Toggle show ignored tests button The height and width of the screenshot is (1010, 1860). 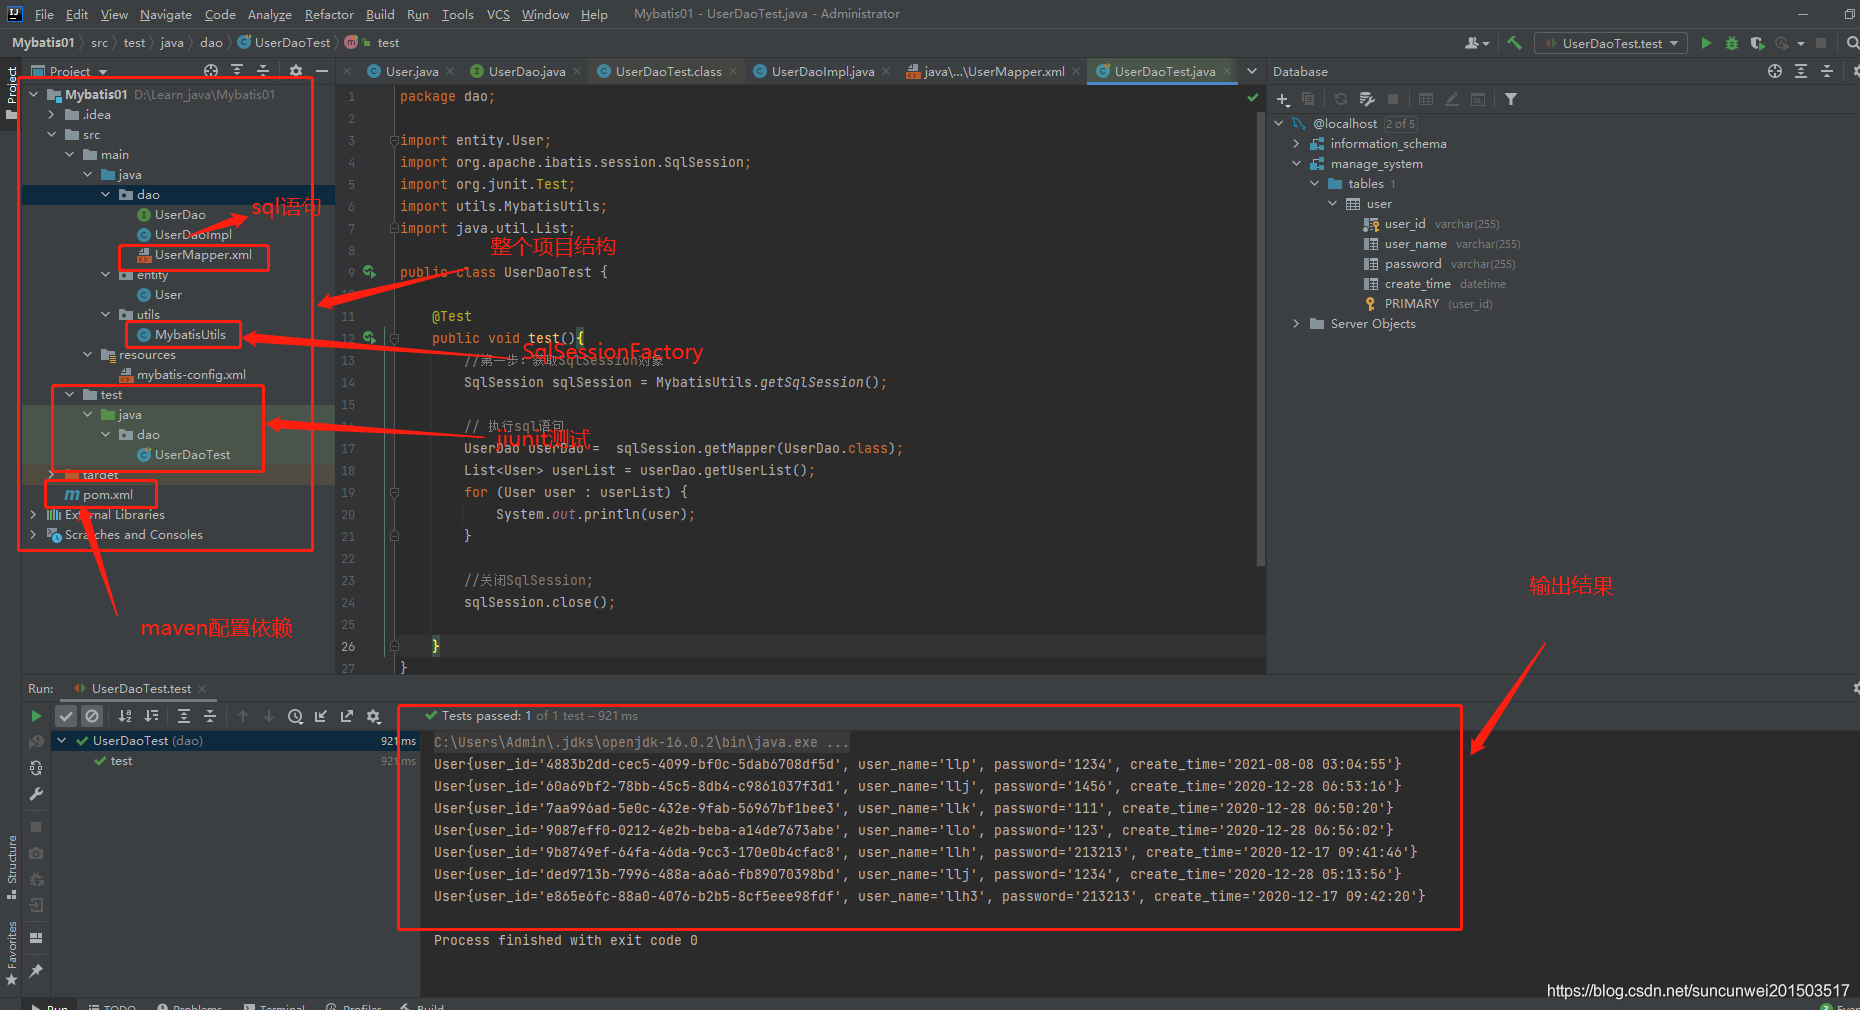92,716
